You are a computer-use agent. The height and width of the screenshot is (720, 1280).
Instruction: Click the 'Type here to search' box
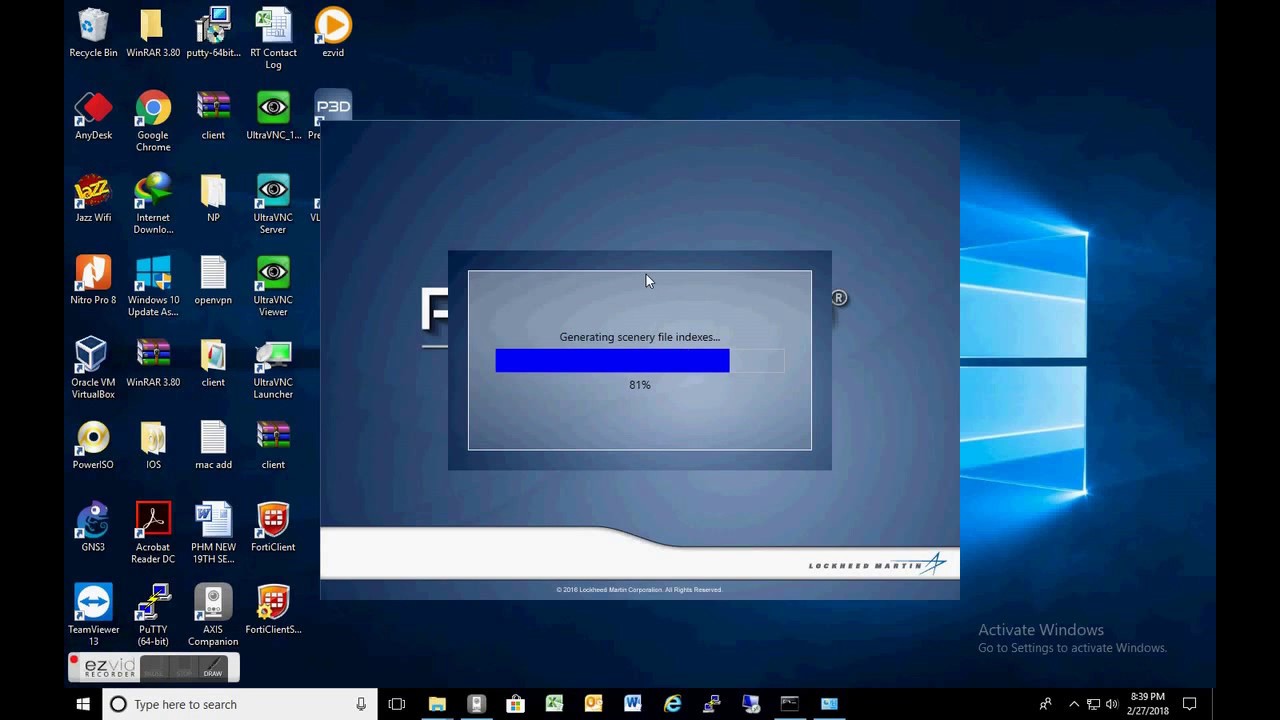[240, 704]
